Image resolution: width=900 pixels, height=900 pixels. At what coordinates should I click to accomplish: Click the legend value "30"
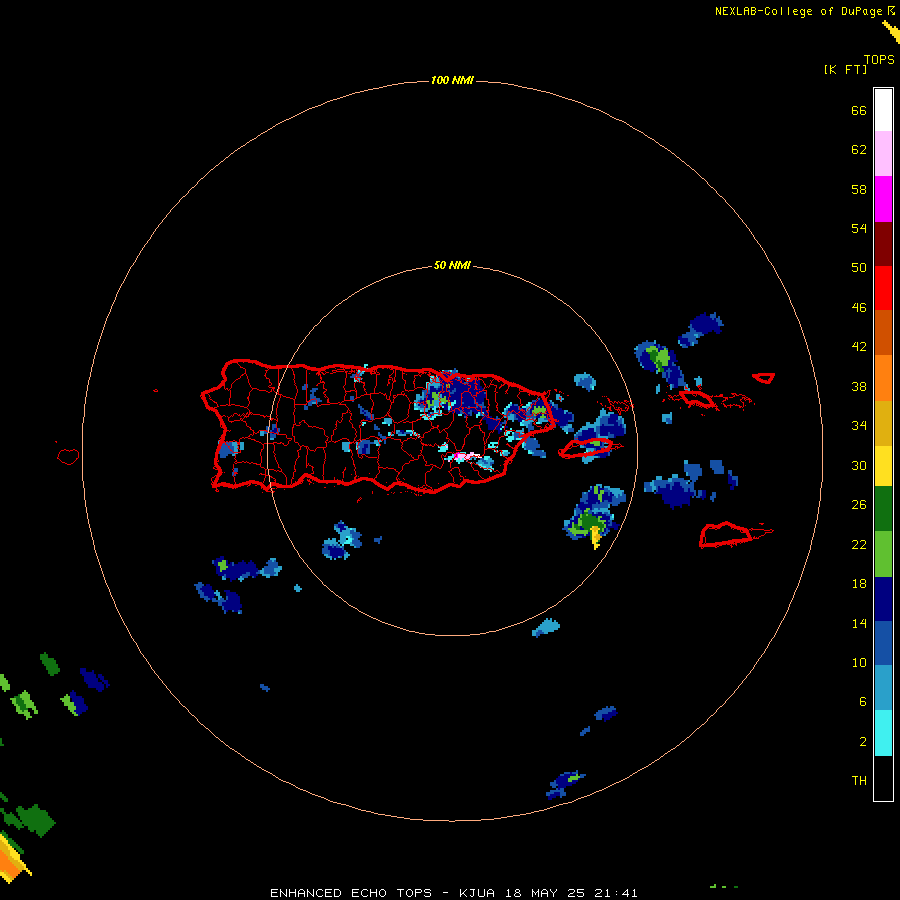click(x=859, y=465)
